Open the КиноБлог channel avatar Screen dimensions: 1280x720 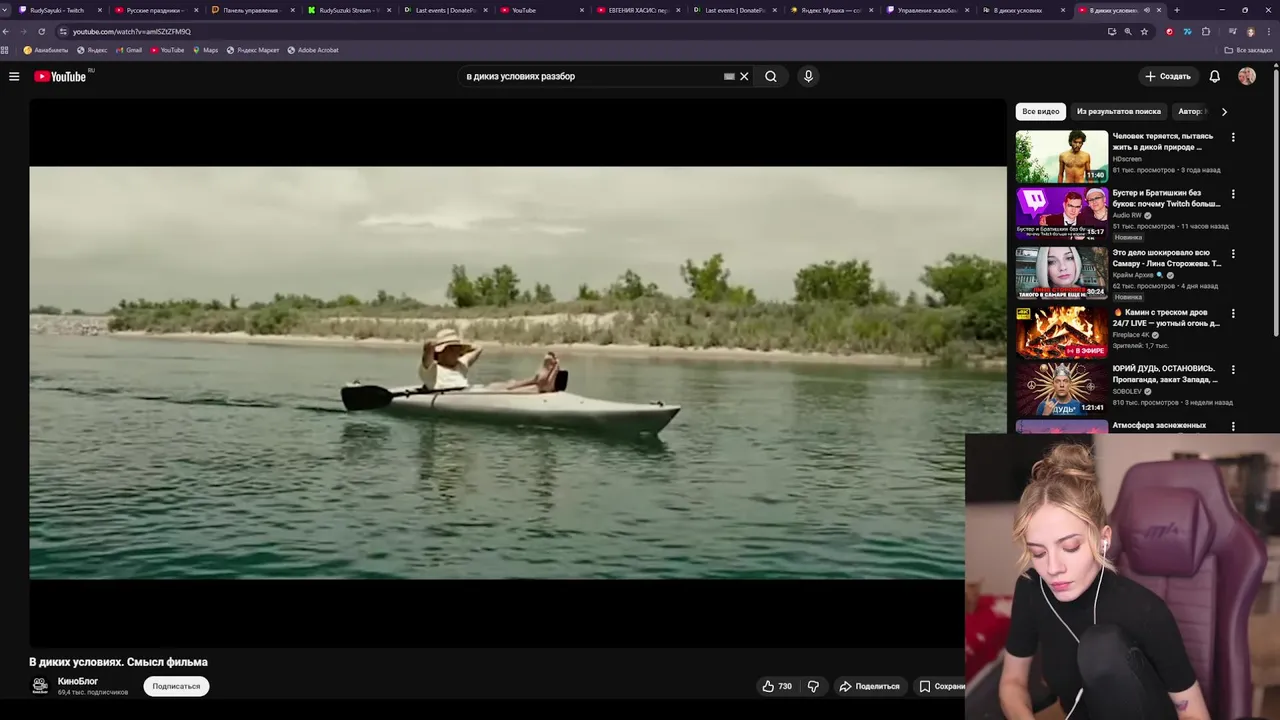tap(40, 685)
